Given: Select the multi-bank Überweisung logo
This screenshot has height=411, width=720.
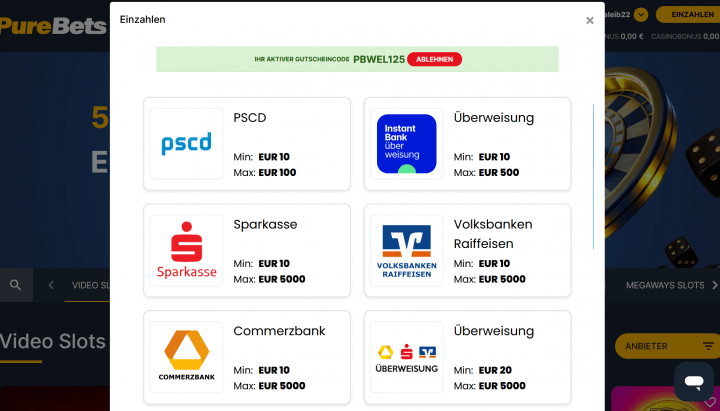Looking at the screenshot, I should (406, 357).
